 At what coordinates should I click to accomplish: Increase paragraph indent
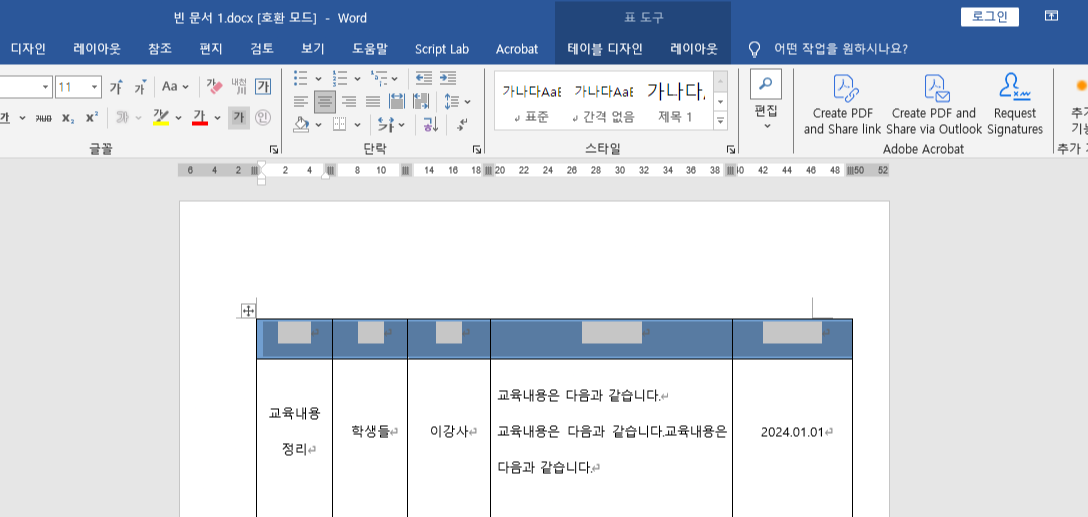(448, 78)
